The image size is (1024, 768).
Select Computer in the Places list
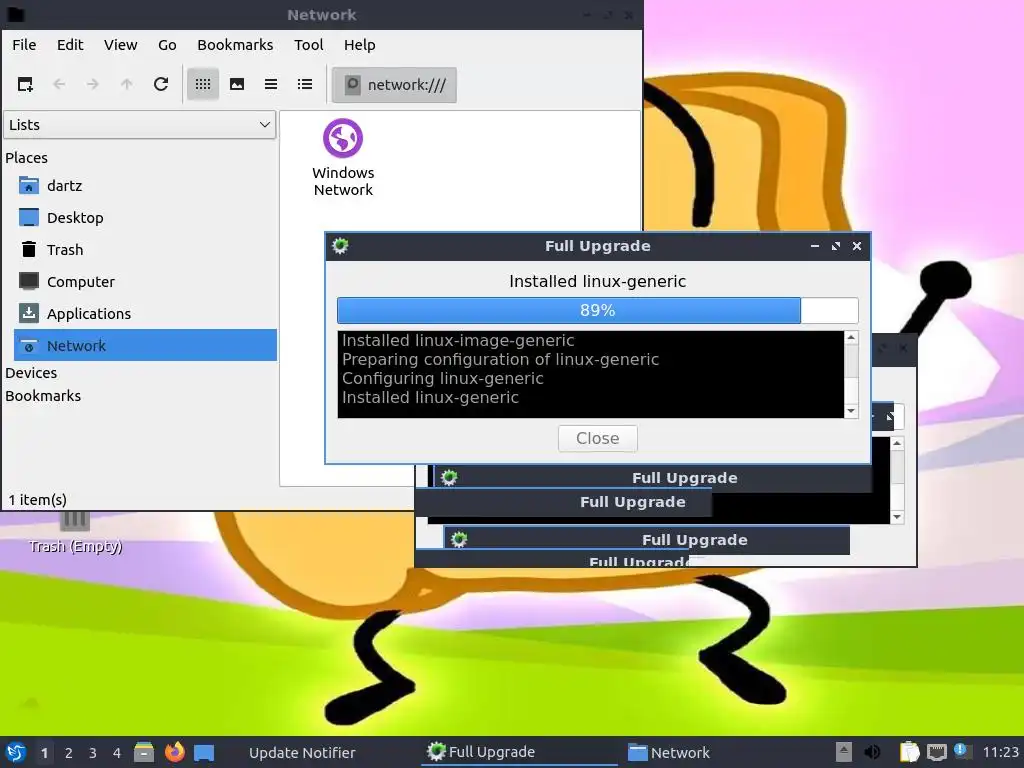tap(145, 282)
